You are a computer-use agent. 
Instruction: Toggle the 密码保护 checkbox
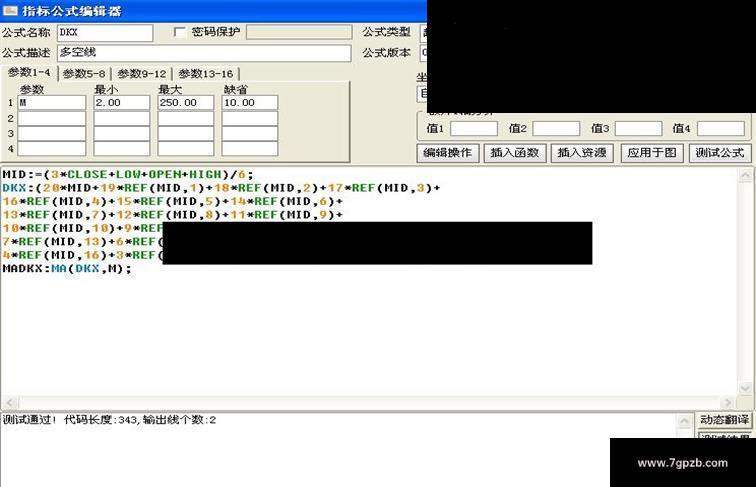coord(179,32)
